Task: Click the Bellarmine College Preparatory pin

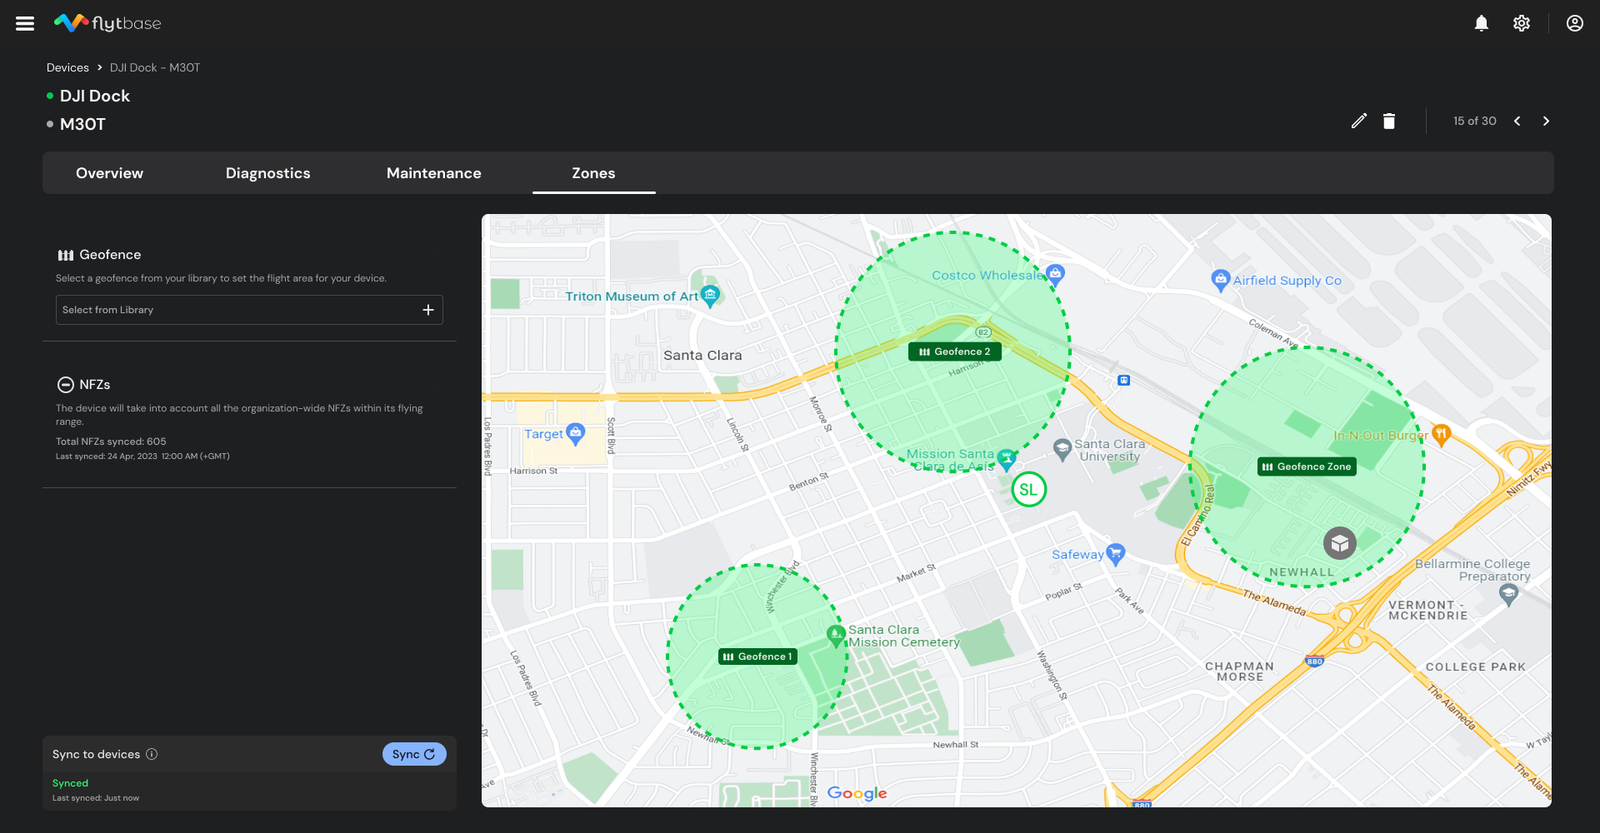Action: tap(1509, 594)
